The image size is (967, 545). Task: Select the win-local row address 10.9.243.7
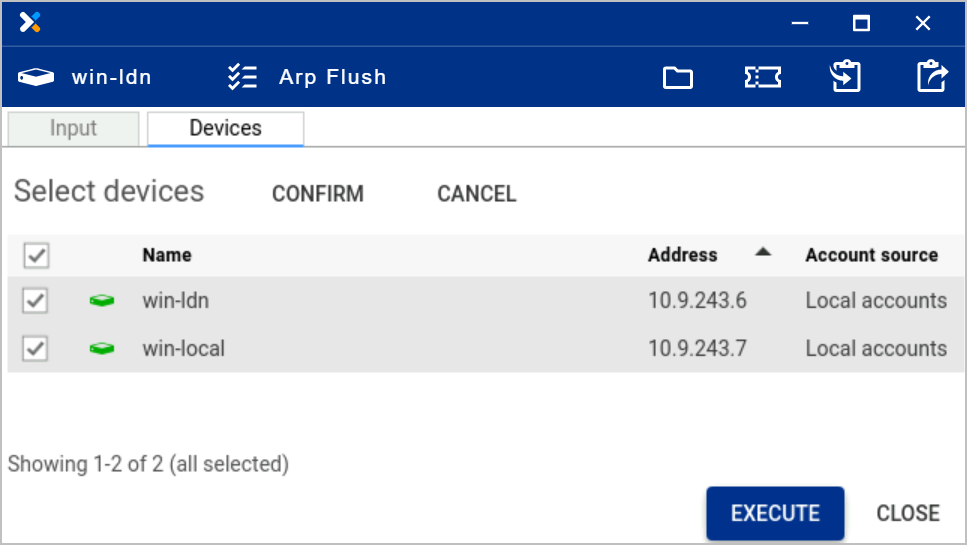click(x=697, y=349)
